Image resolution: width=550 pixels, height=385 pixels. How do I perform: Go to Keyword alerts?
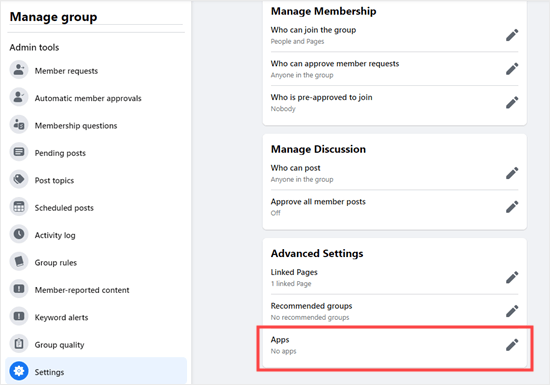point(96,317)
